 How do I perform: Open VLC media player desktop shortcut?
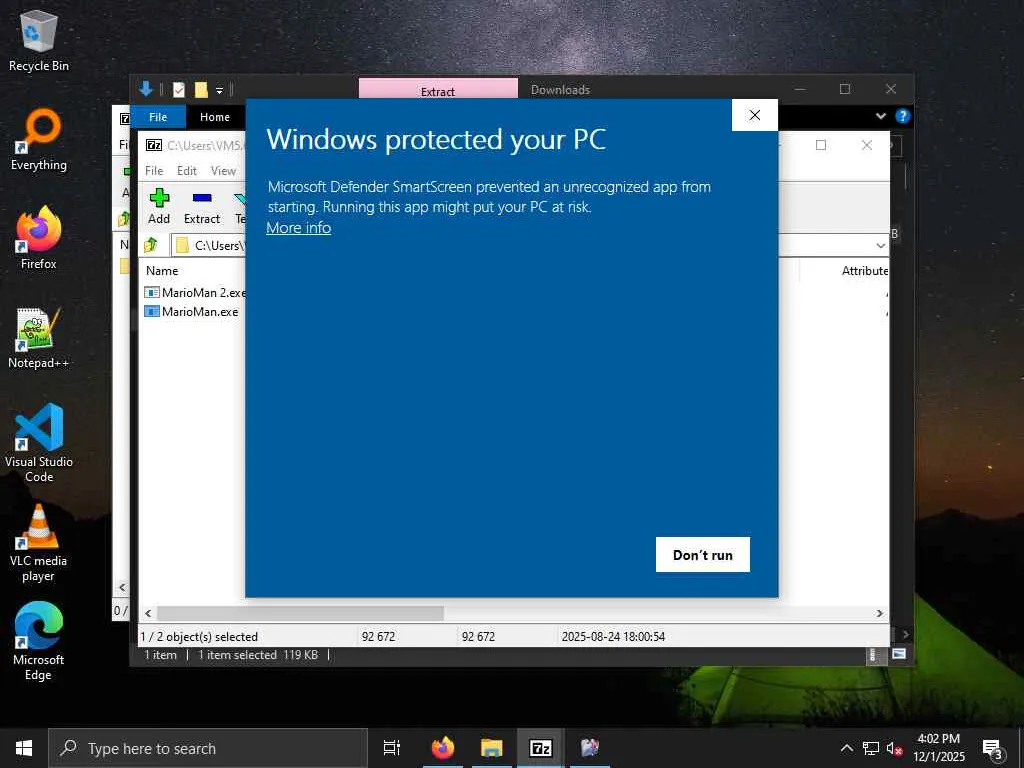(x=39, y=543)
